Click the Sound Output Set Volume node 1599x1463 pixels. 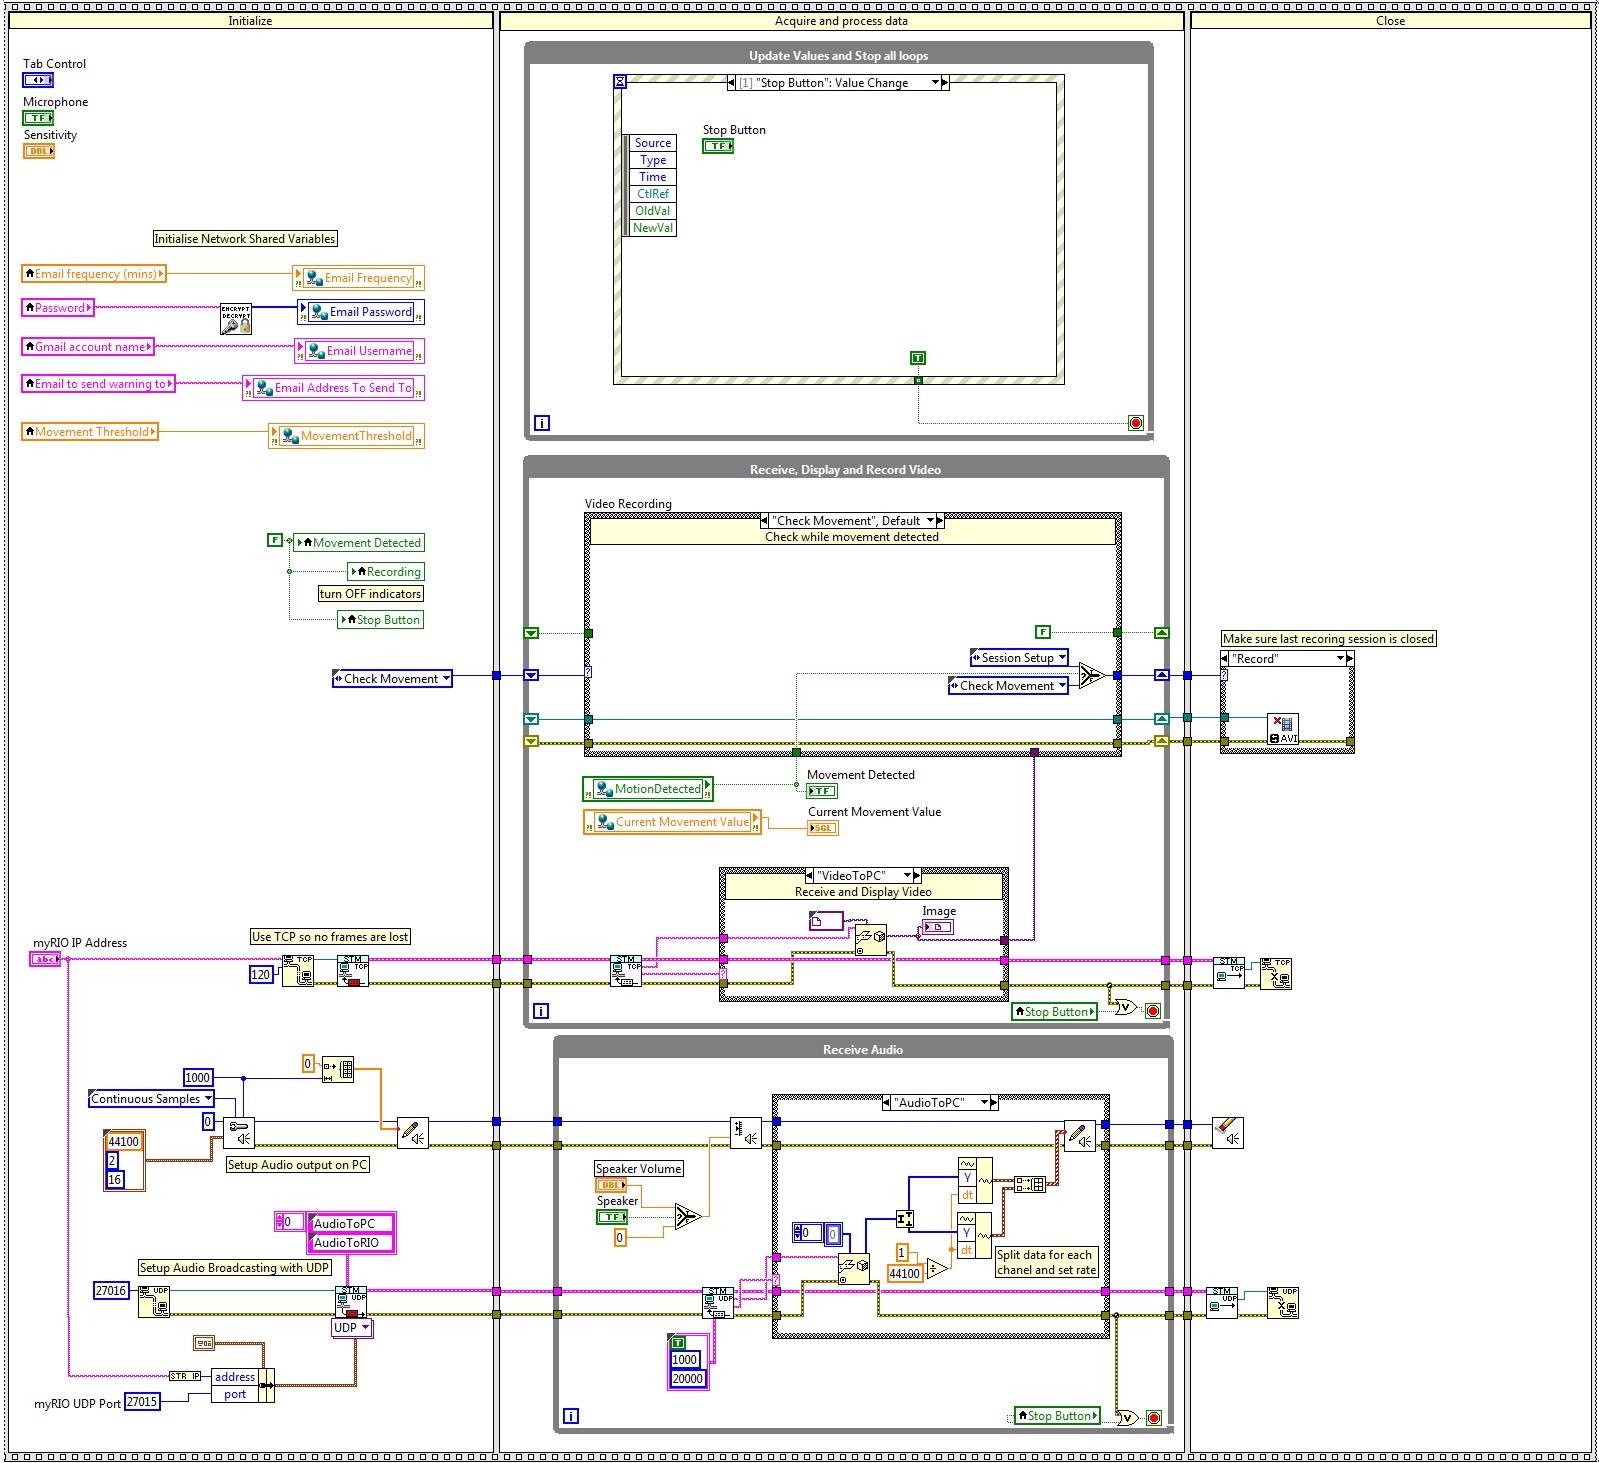coord(746,1133)
